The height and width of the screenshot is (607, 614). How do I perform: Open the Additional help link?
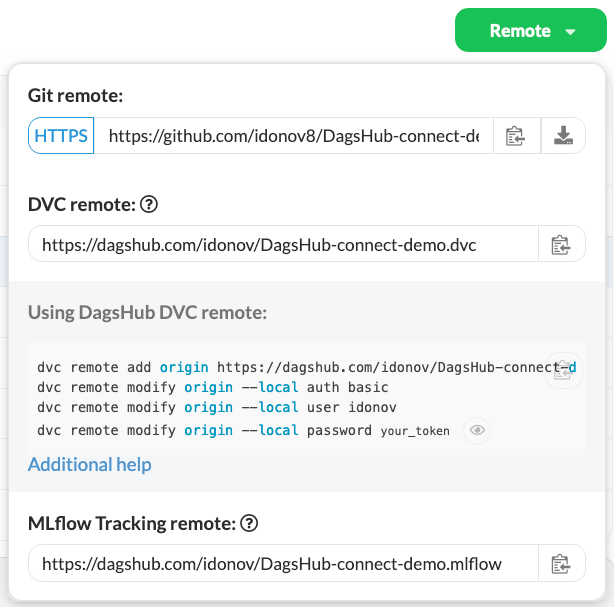click(x=90, y=464)
